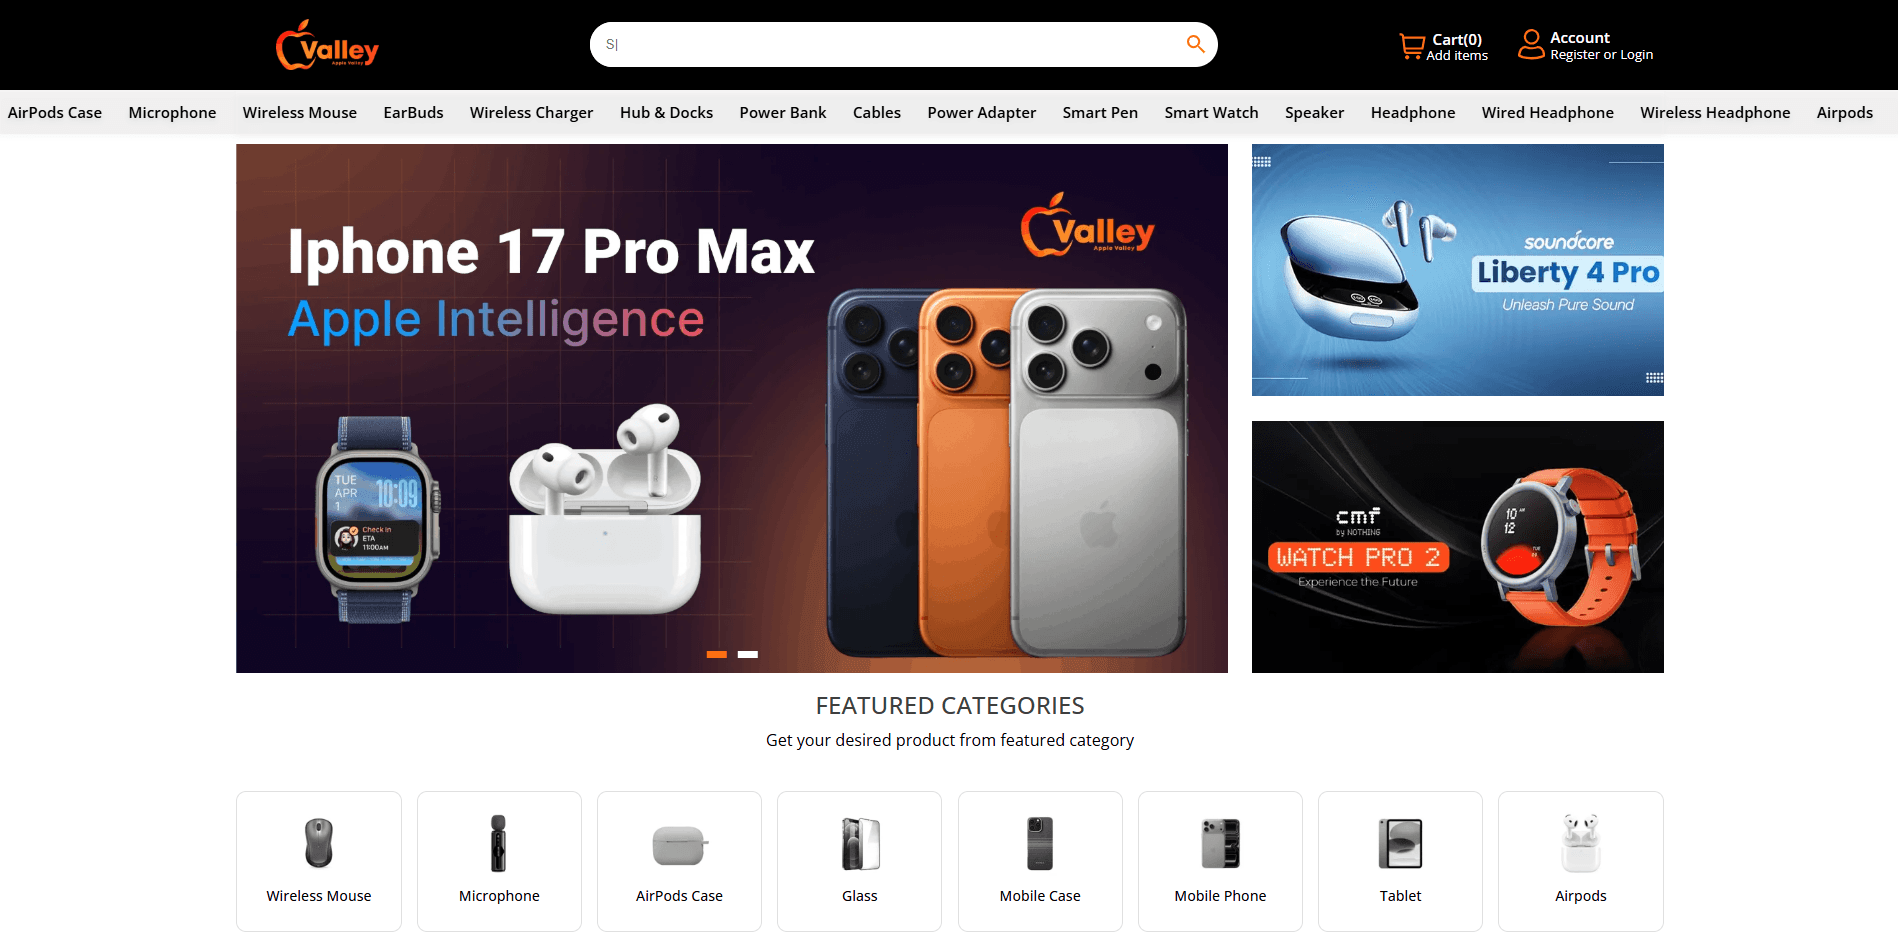Open the Glass category card
Viewport: 1898px width, 939px height.
[859, 861]
